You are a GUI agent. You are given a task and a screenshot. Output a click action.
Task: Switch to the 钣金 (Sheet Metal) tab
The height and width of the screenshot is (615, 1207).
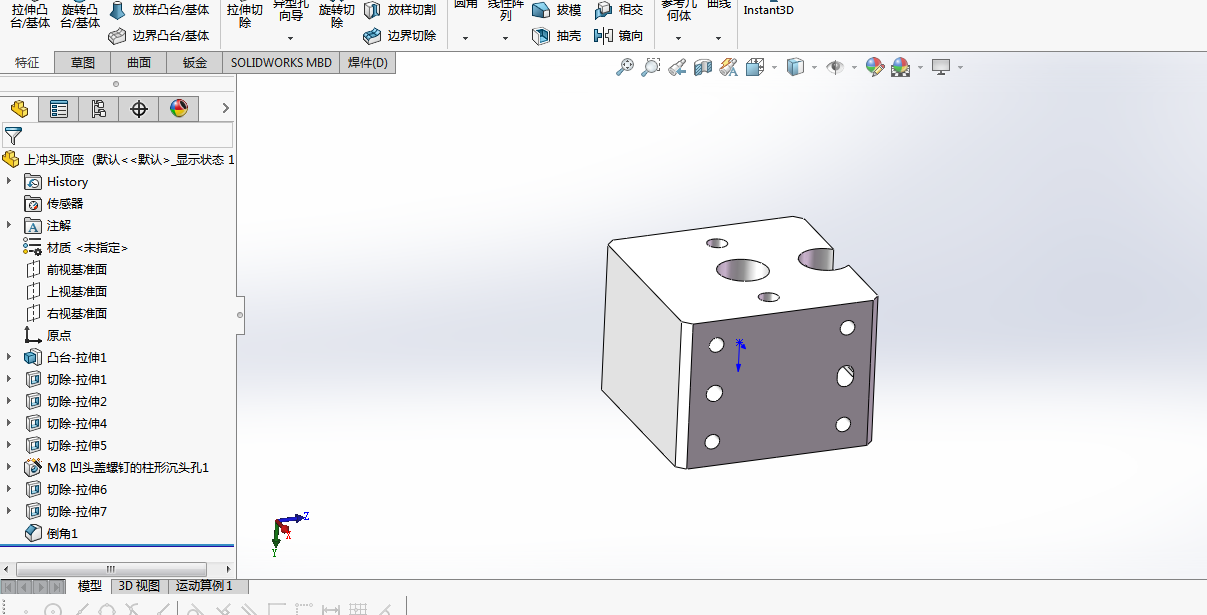pos(194,63)
